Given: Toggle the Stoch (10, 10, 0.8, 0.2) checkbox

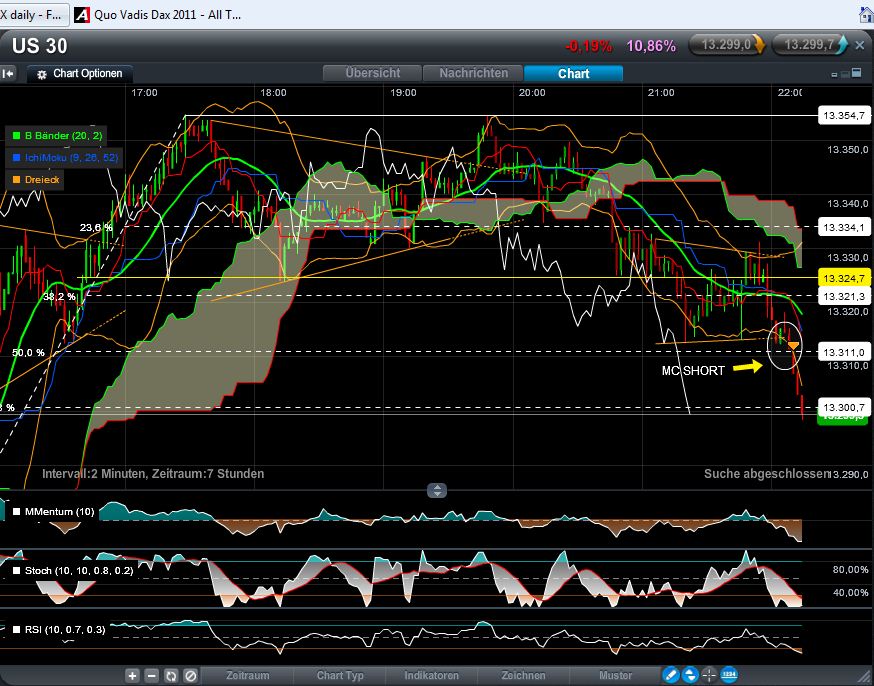Looking at the screenshot, I should click(x=17, y=571).
